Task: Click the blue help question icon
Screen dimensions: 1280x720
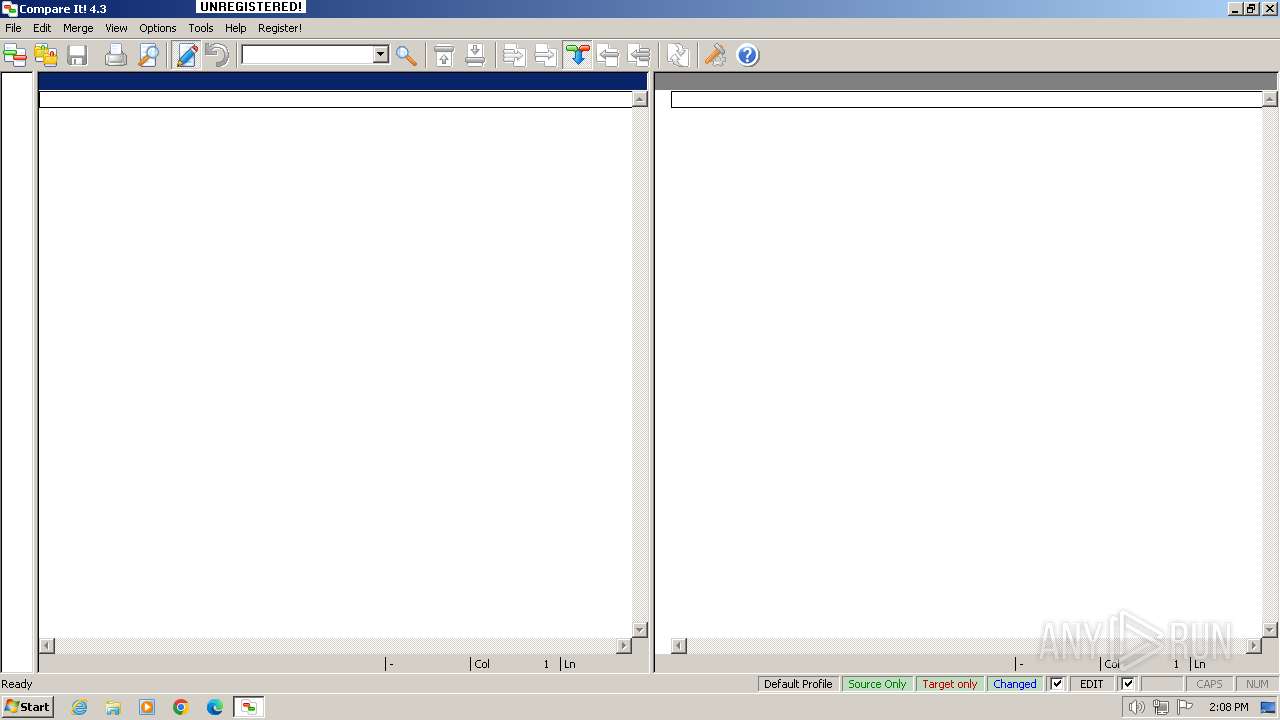Action: click(748, 55)
